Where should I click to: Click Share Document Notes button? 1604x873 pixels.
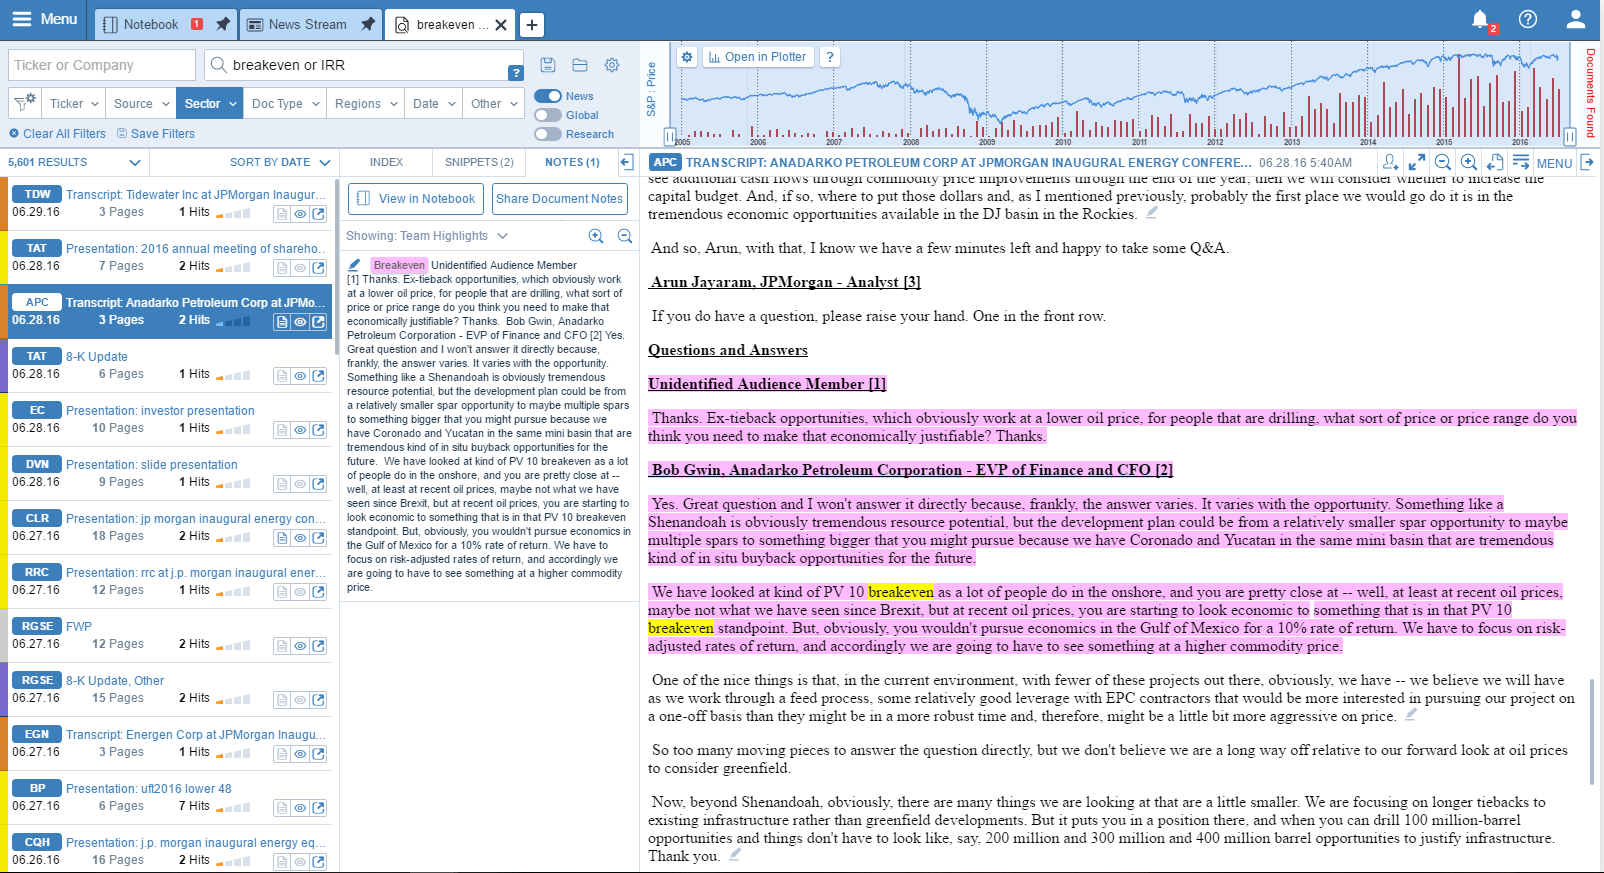pos(559,199)
